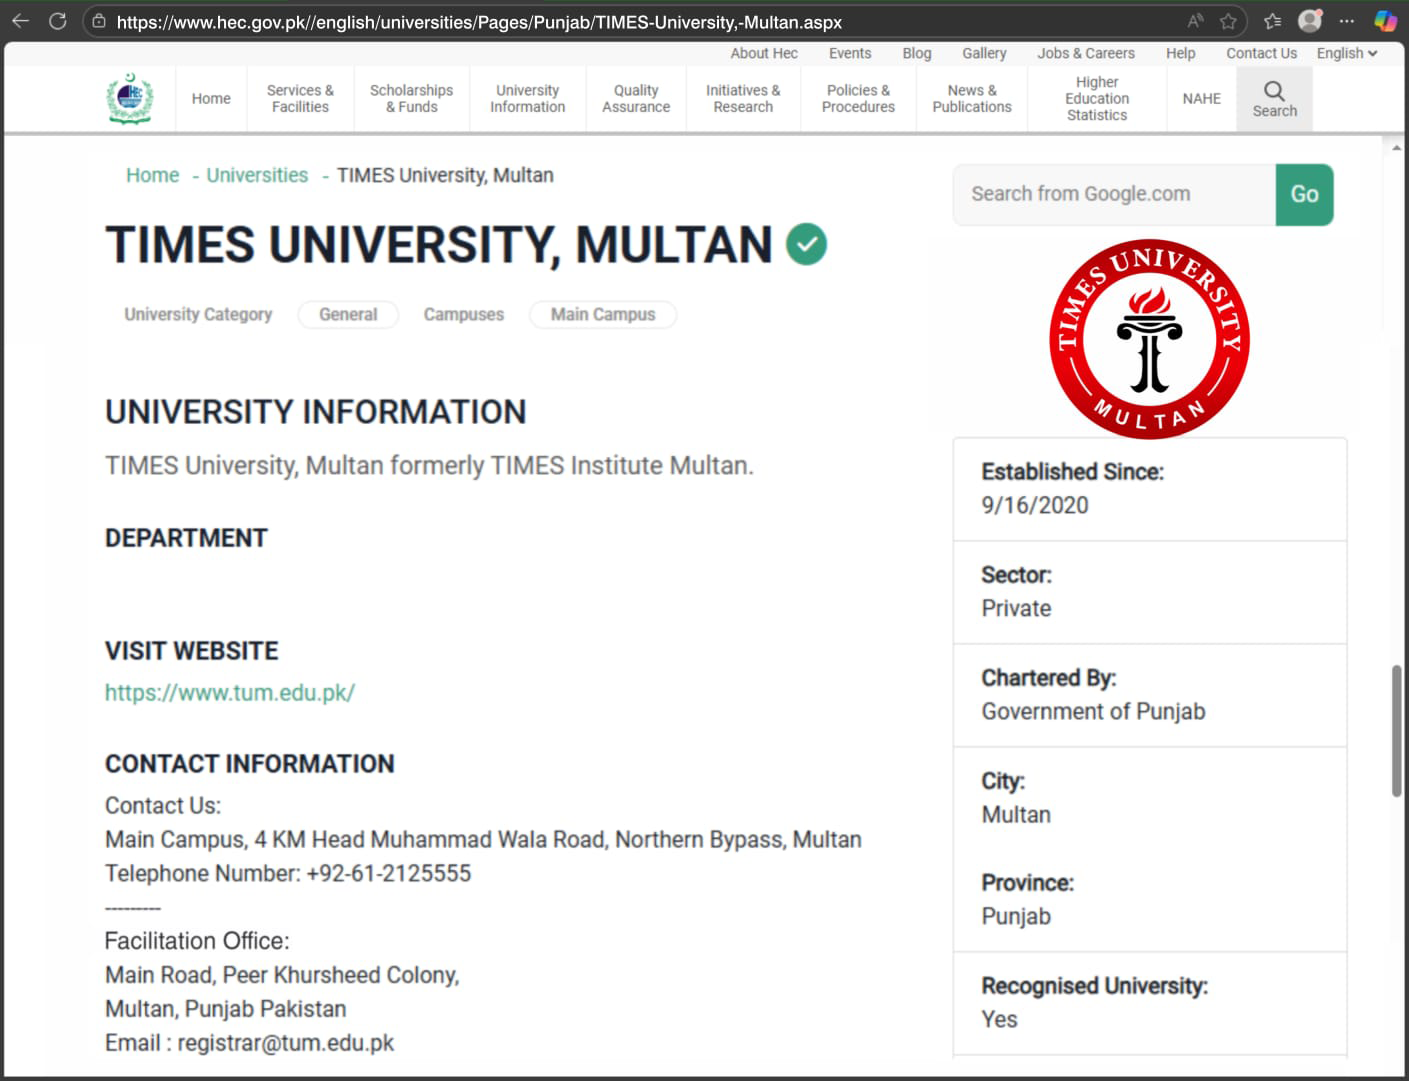Image resolution: width=1409 pixels, height=1081 pixels.
Task: Click the General category tag
Action: point(348,314)
